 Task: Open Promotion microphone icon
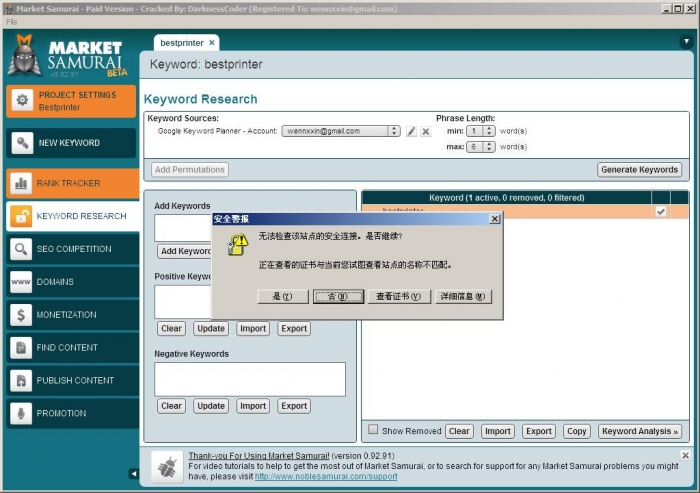coord(21,414)
